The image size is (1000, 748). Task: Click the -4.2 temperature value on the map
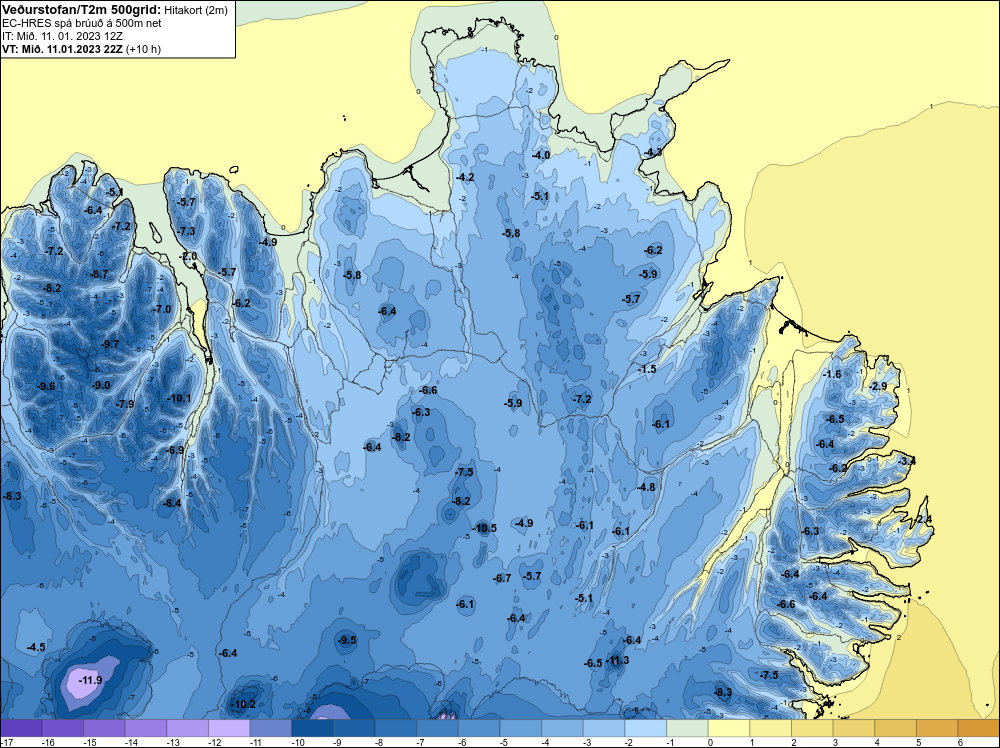466,177
